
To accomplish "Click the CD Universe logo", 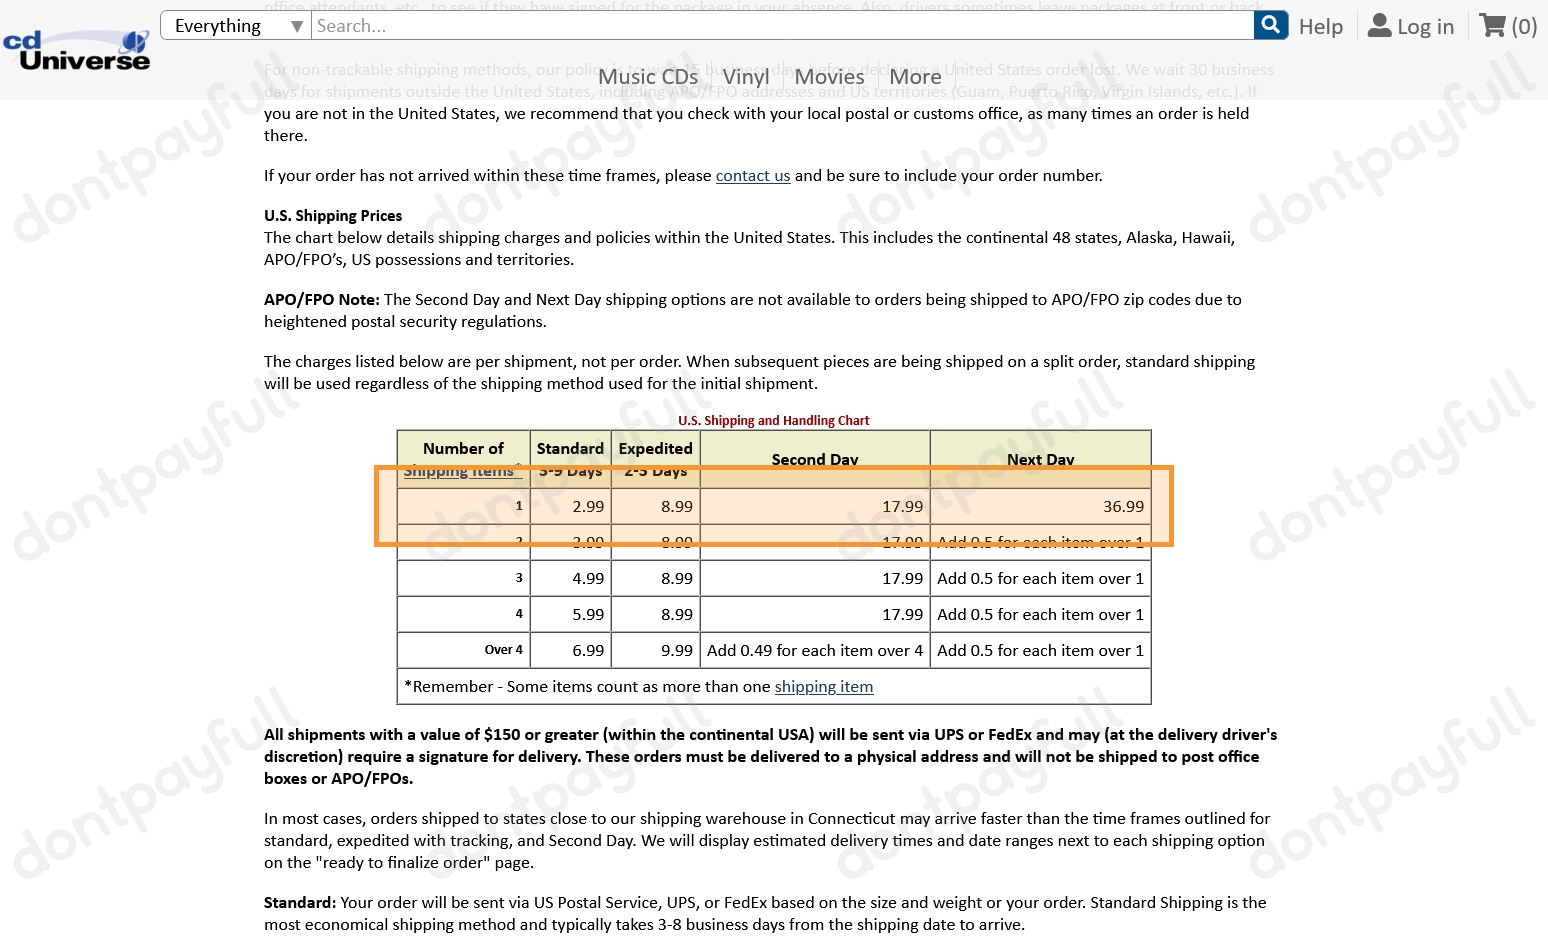I will coord(76,50).
